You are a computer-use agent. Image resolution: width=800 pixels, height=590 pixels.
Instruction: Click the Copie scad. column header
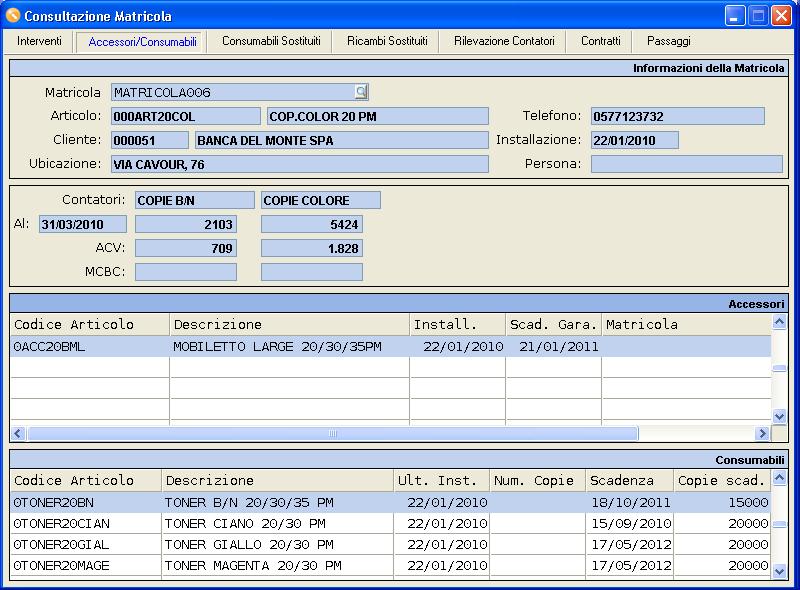point(722,481)
